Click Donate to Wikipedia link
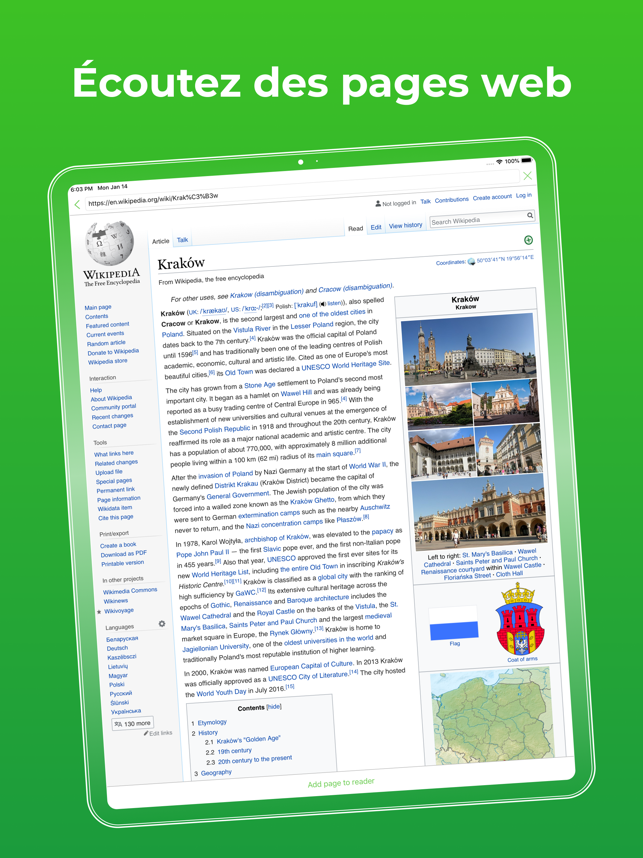 (113, 352)
